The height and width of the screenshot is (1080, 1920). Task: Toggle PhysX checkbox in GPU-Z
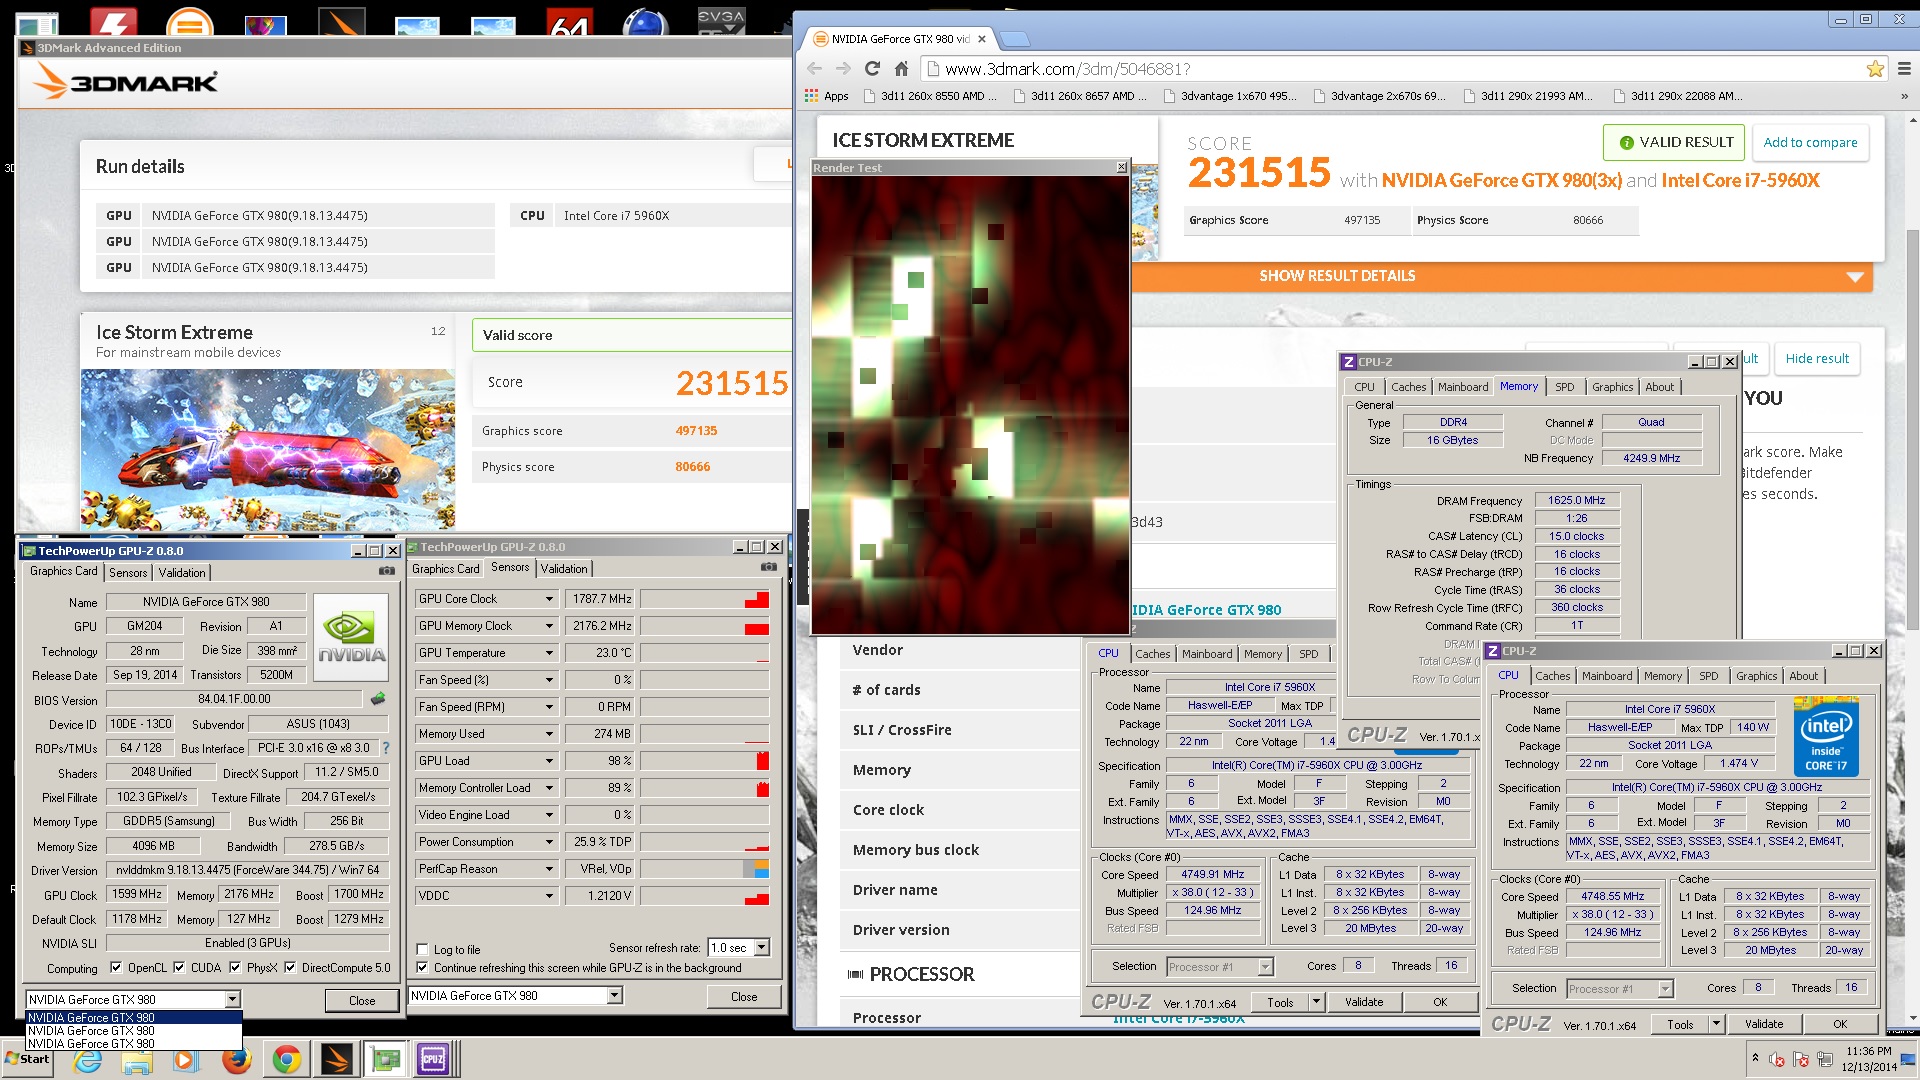coord(235,967)
